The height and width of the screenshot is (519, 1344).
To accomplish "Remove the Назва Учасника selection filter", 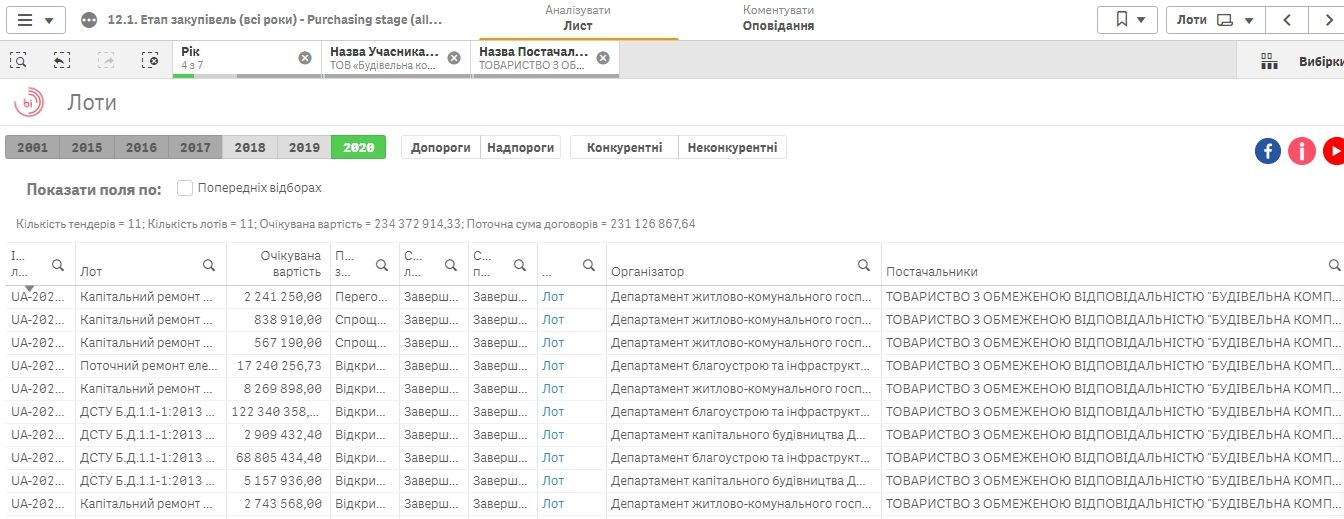I will tap(454, 58).
